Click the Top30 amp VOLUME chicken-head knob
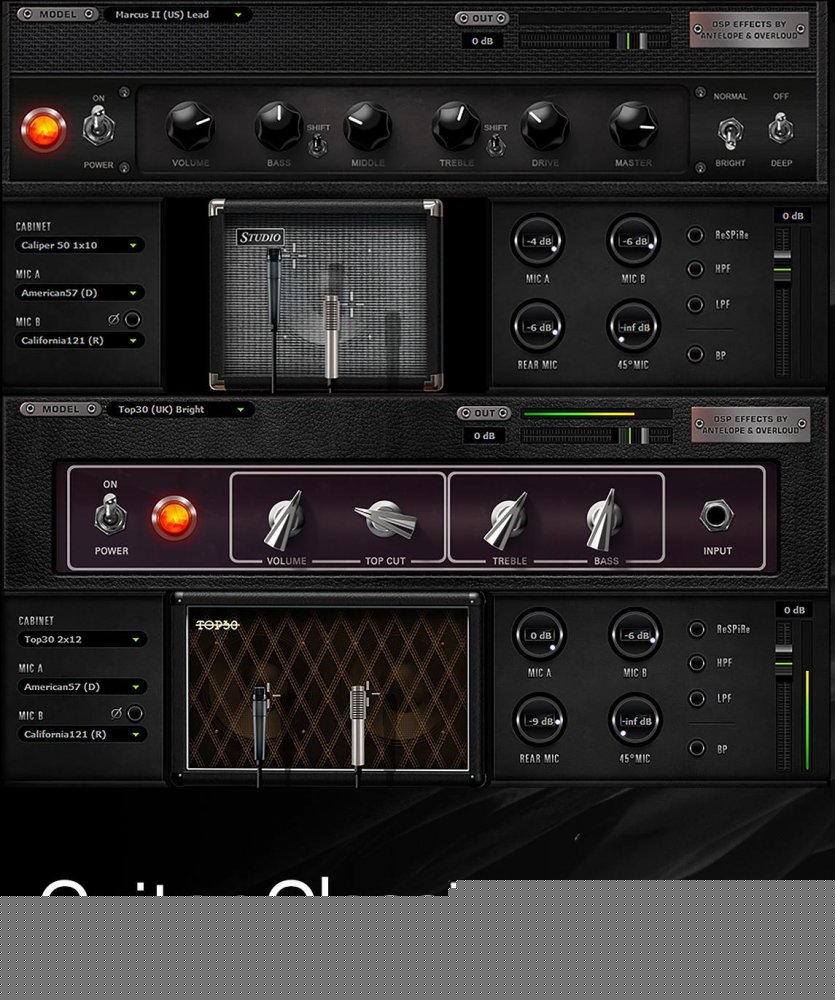This screenshot has width=835, height=1000. (285, 518)
